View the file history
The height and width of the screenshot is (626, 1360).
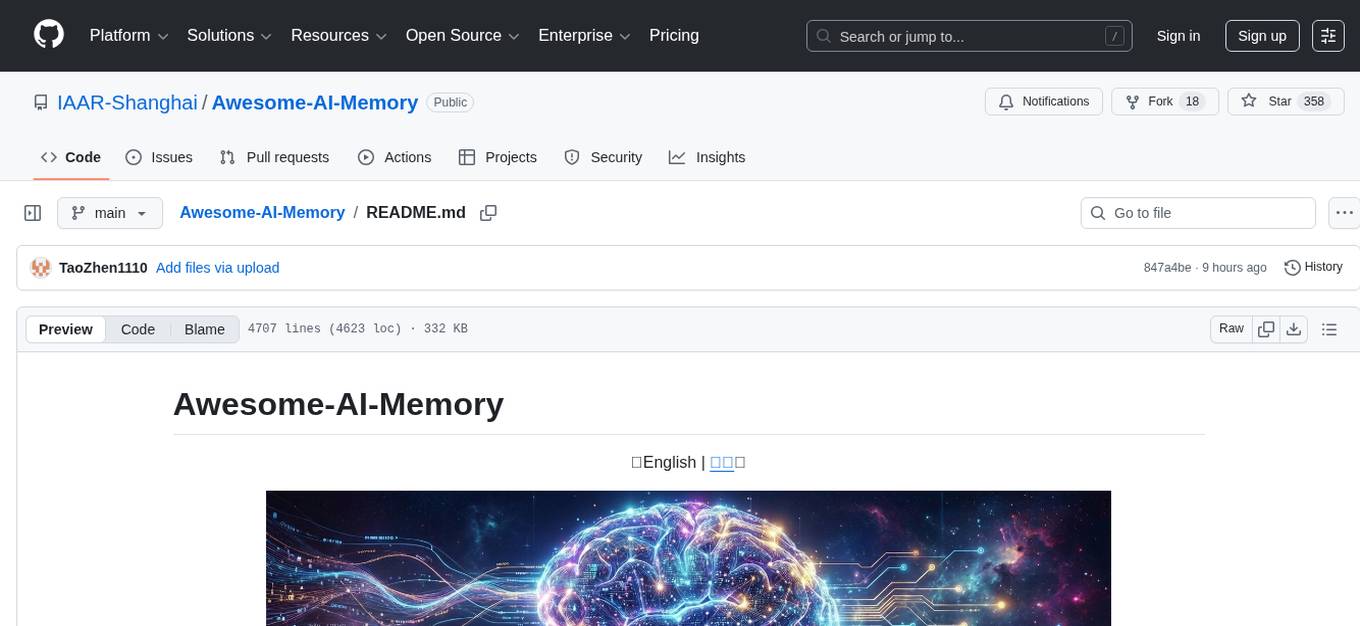(x=1313, y=267)
